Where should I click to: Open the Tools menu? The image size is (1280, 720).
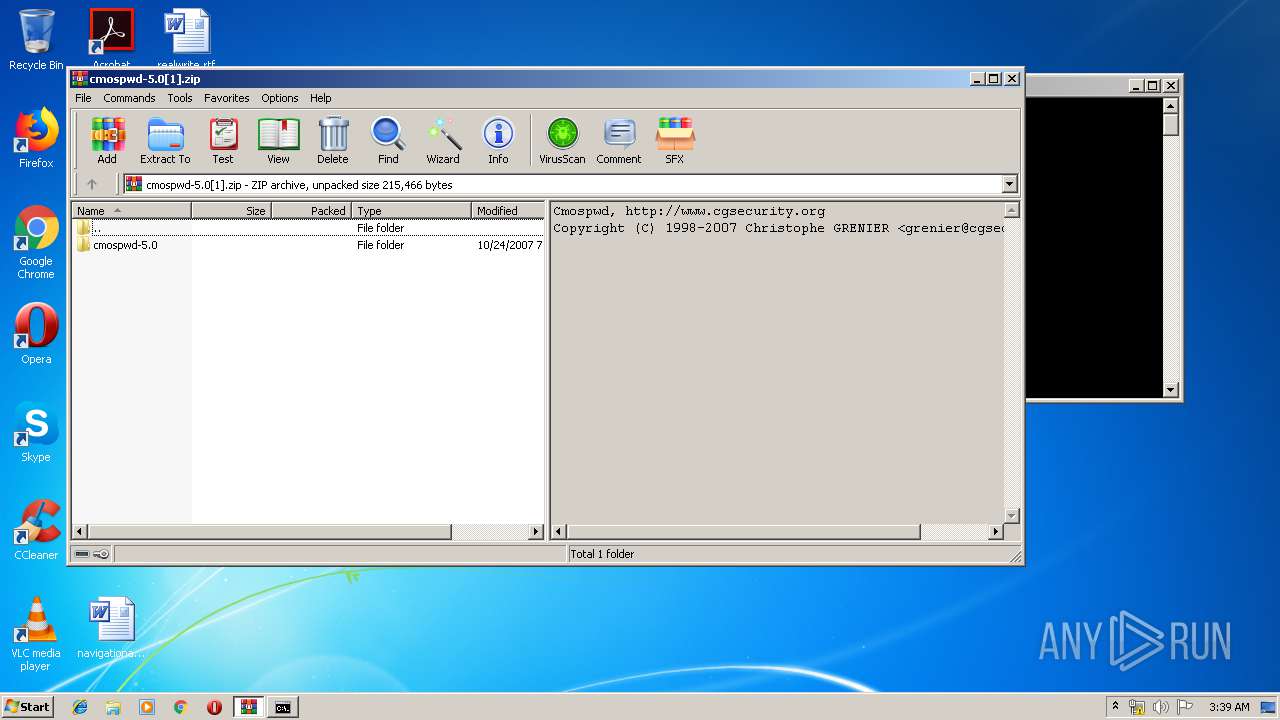point(180,98)
